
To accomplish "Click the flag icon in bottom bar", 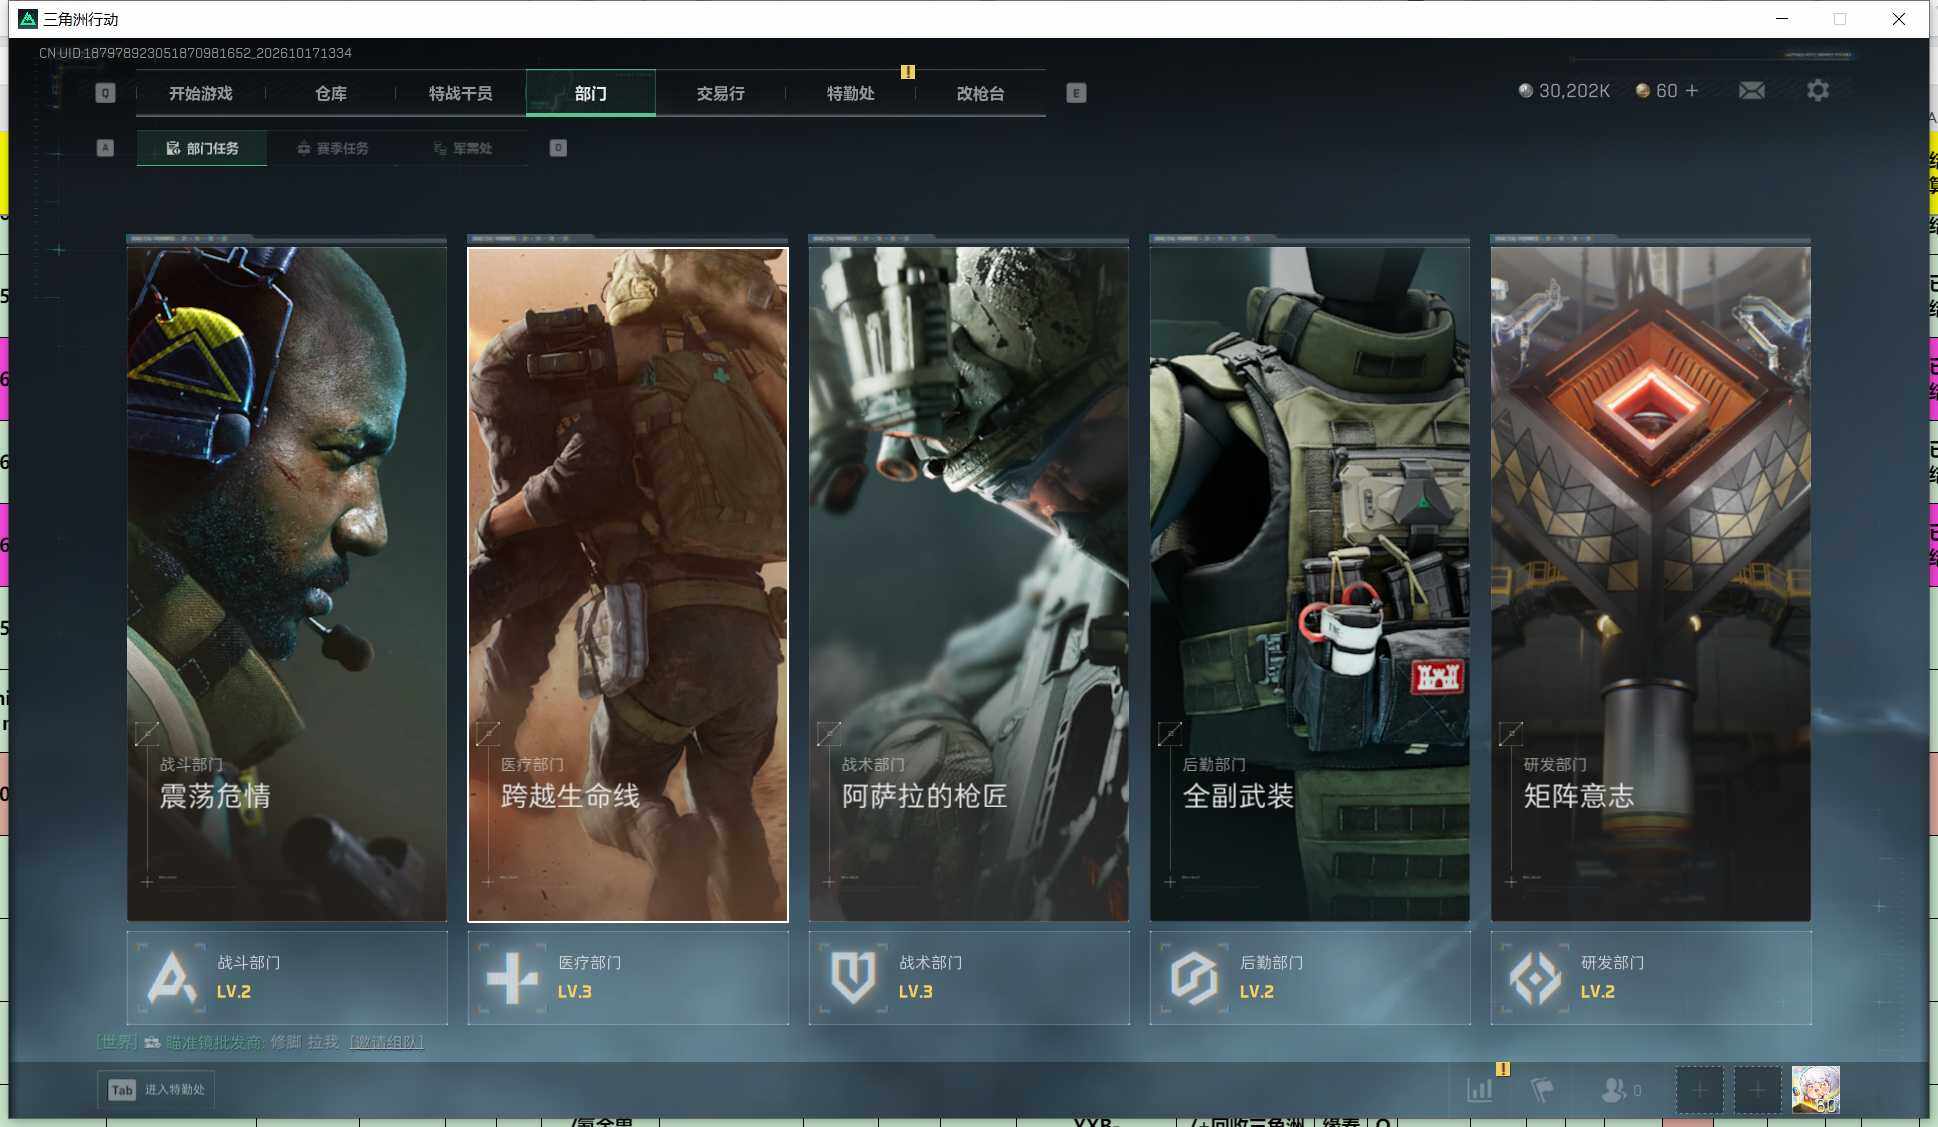I will [1542, 1090].
